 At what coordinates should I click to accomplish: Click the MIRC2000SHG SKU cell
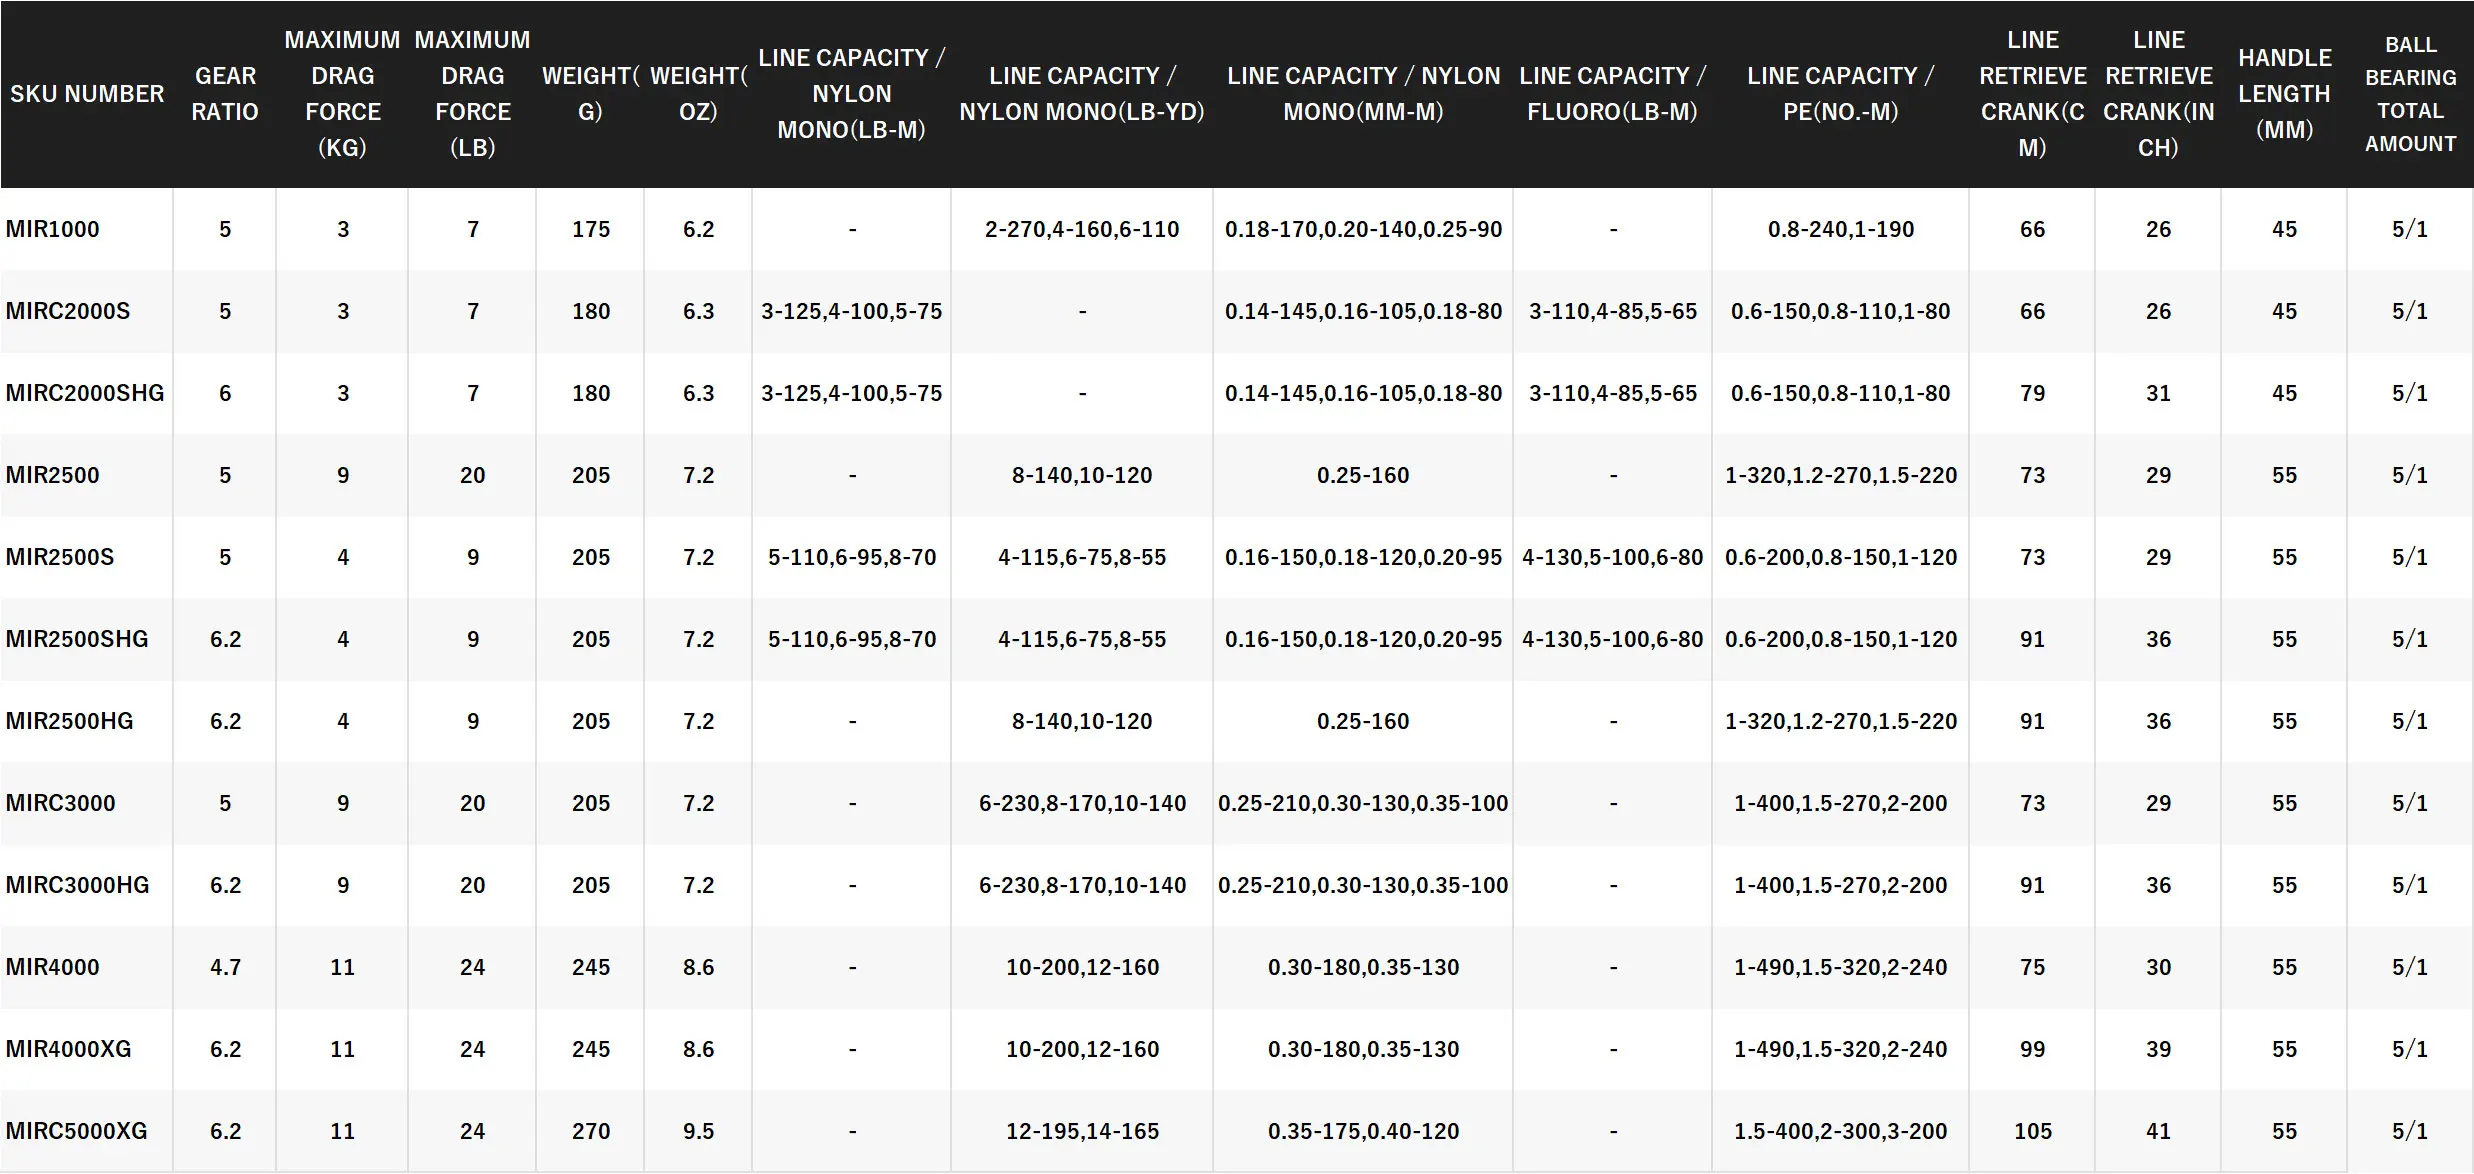[x=85, y=393]
